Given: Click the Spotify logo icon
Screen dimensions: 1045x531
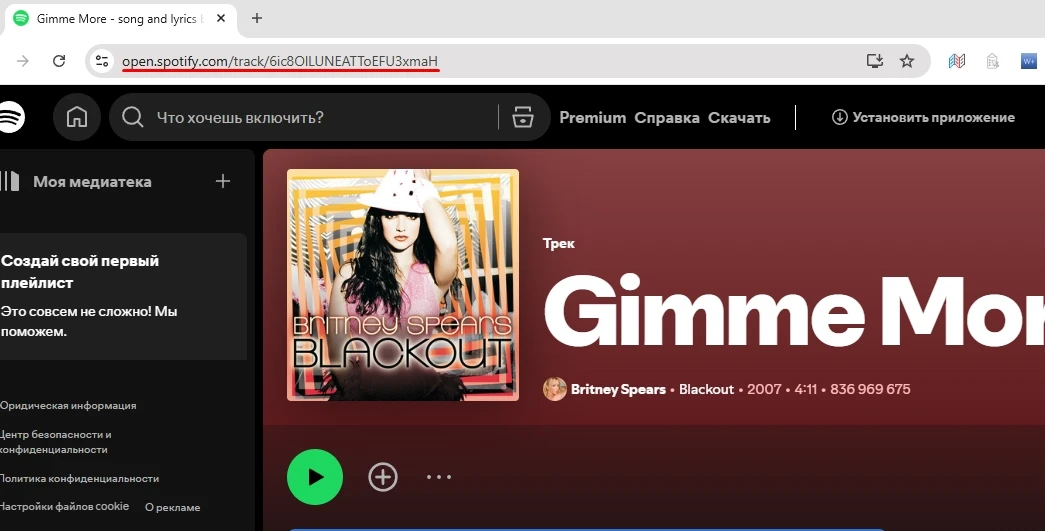Looking at the screenshot, I should [10, 118].
